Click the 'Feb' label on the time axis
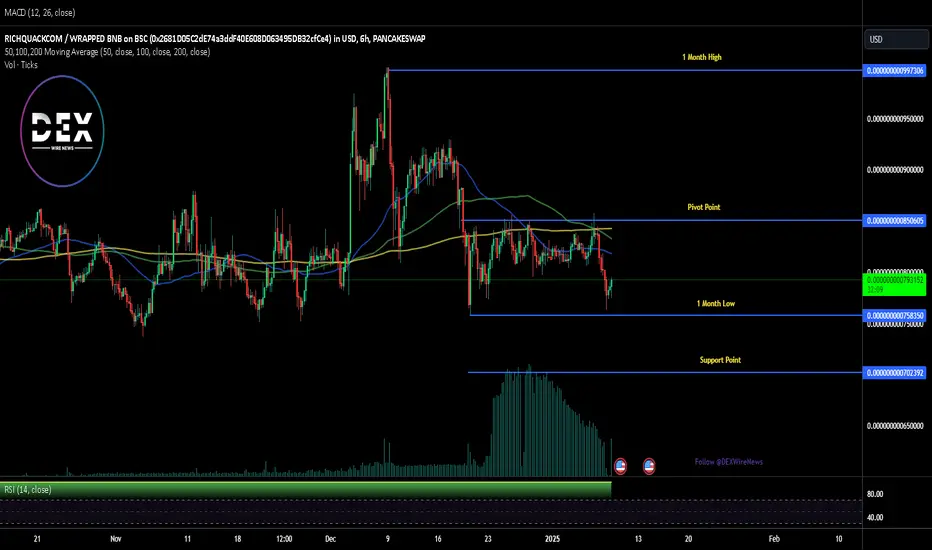 774,539
